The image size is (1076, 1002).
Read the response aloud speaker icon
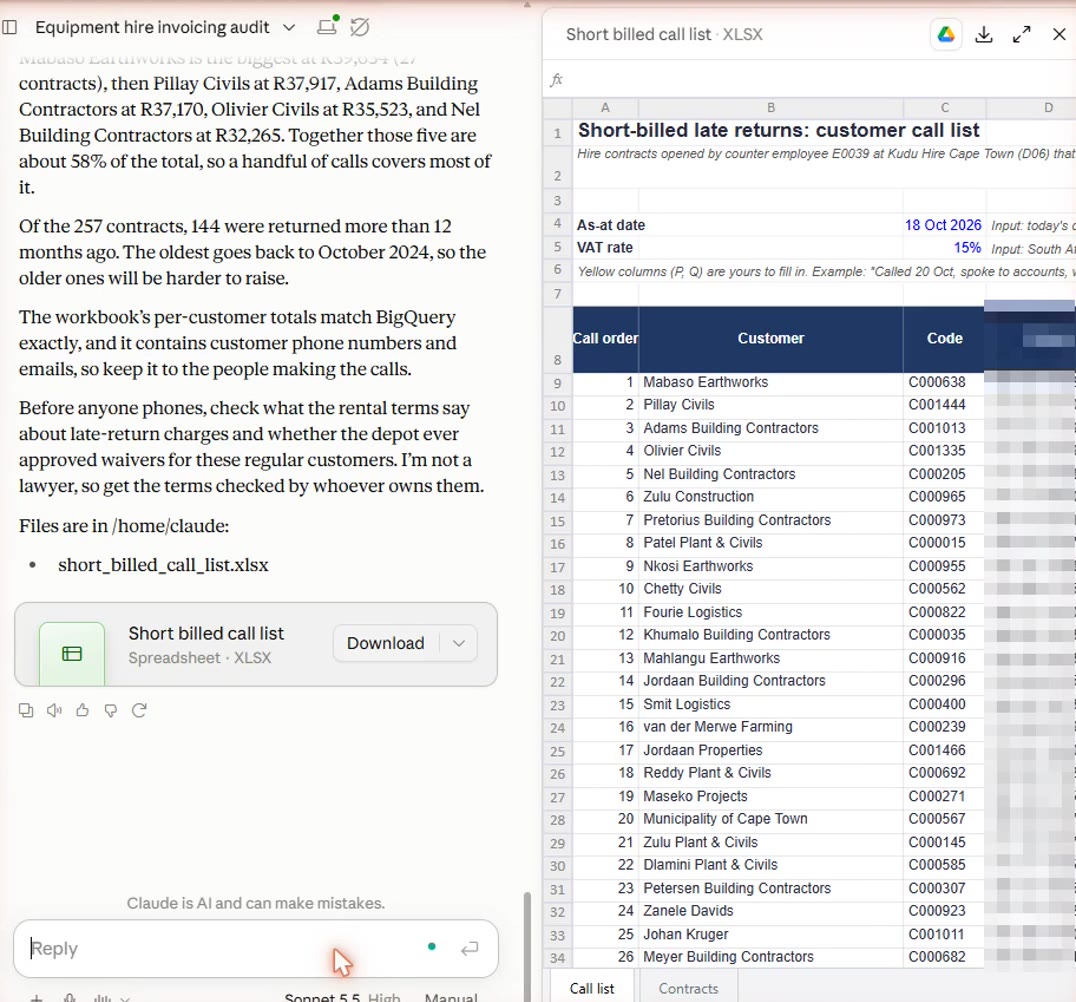pyautogui.click(x=54, y=710)
